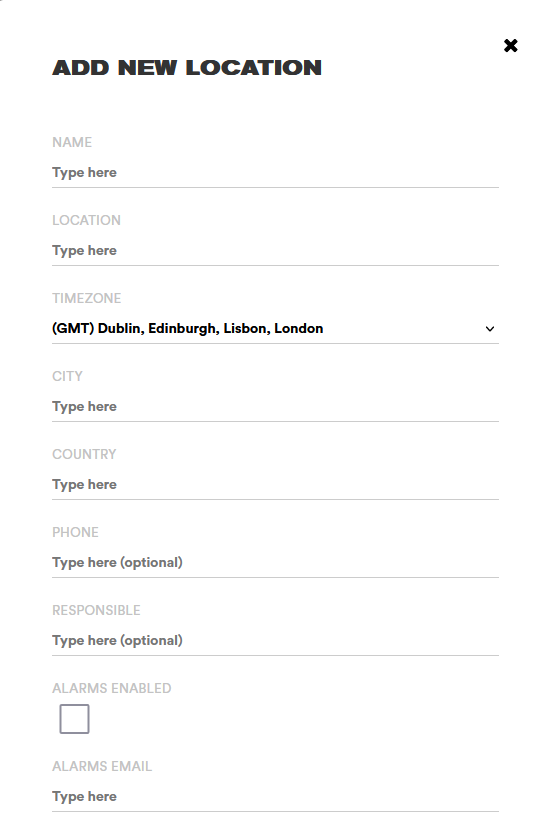This screenshot has width=534, height=827.
Task: Open the GMT Dublin timezone selector
Action: pos(275,329)
